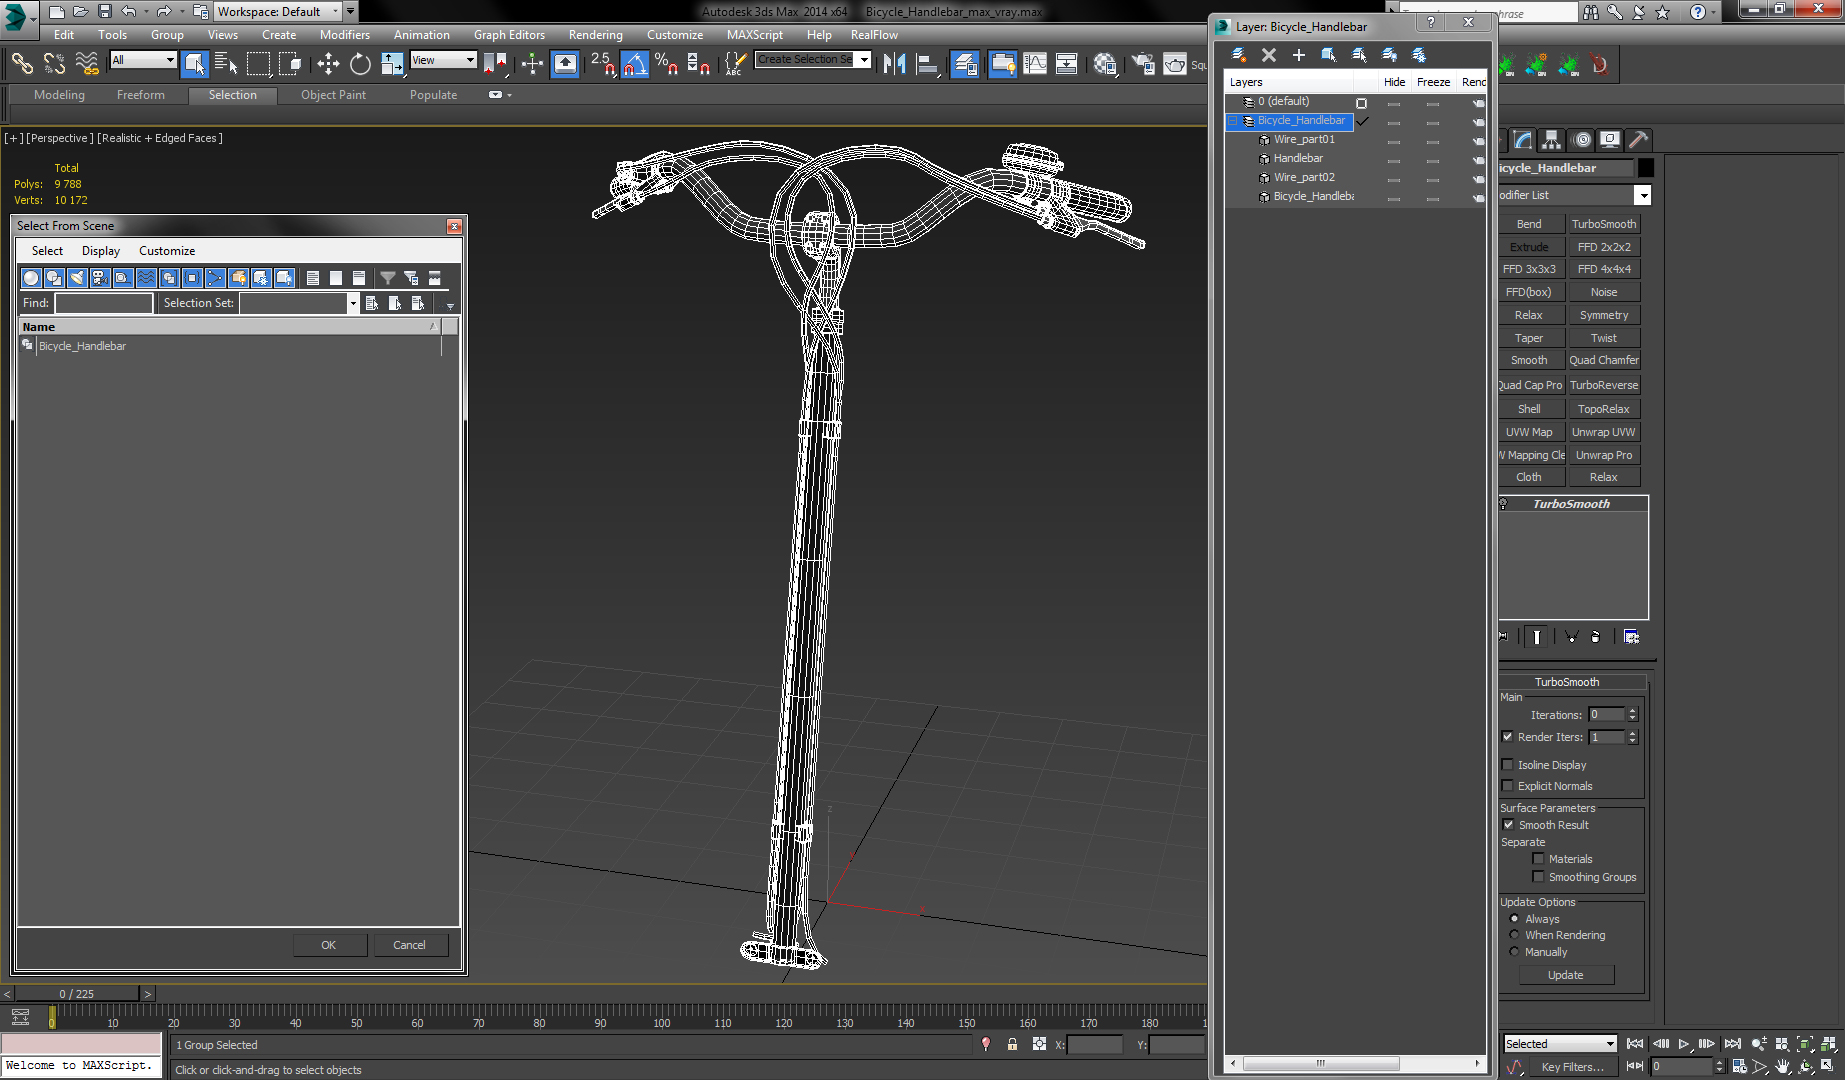Open the Display menu in Select From Scene

point(101,251)
